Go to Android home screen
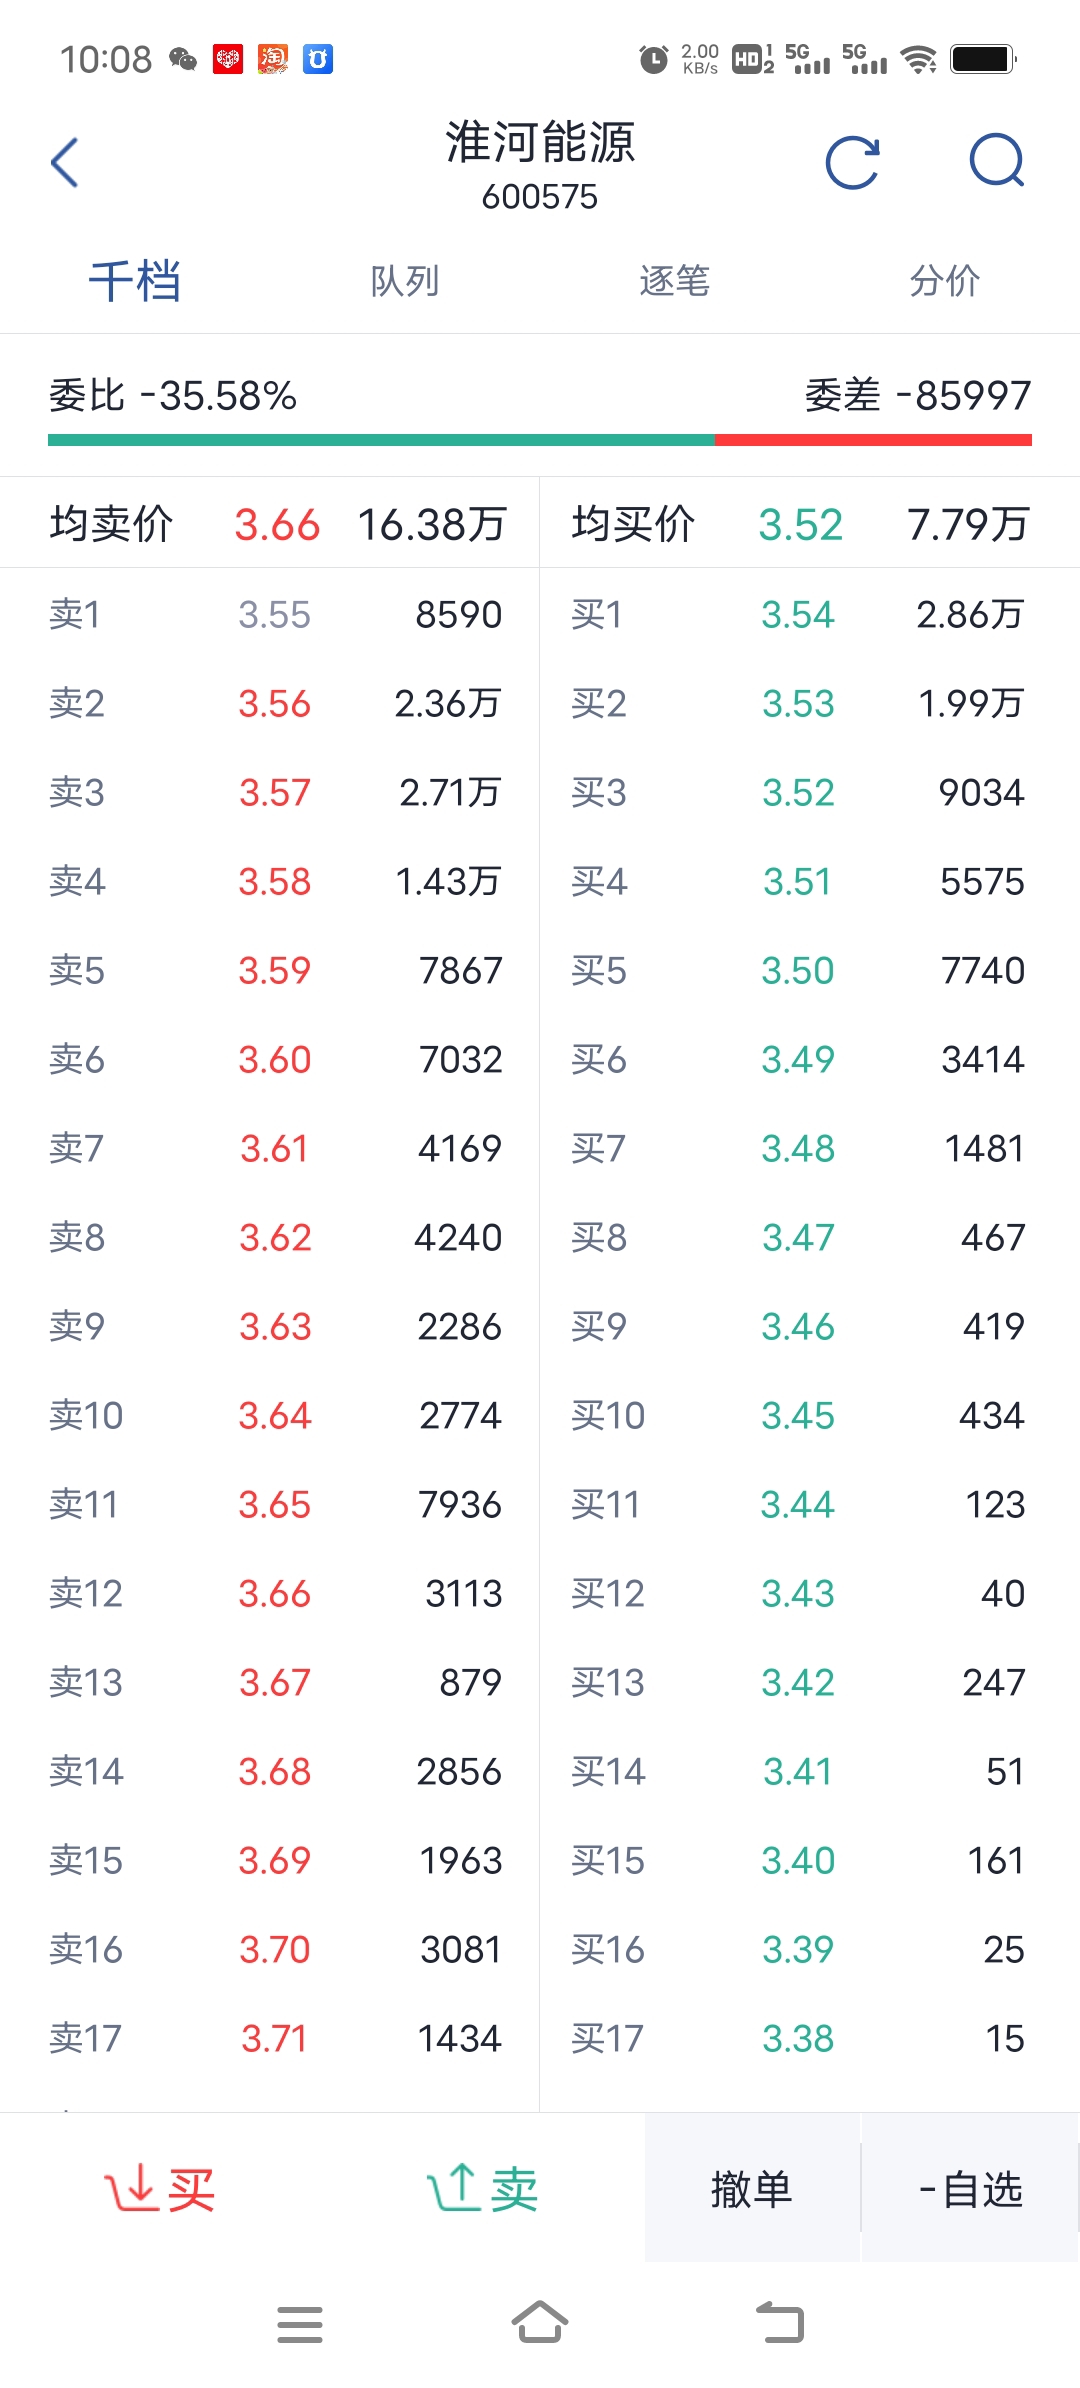 [540, 2322]
